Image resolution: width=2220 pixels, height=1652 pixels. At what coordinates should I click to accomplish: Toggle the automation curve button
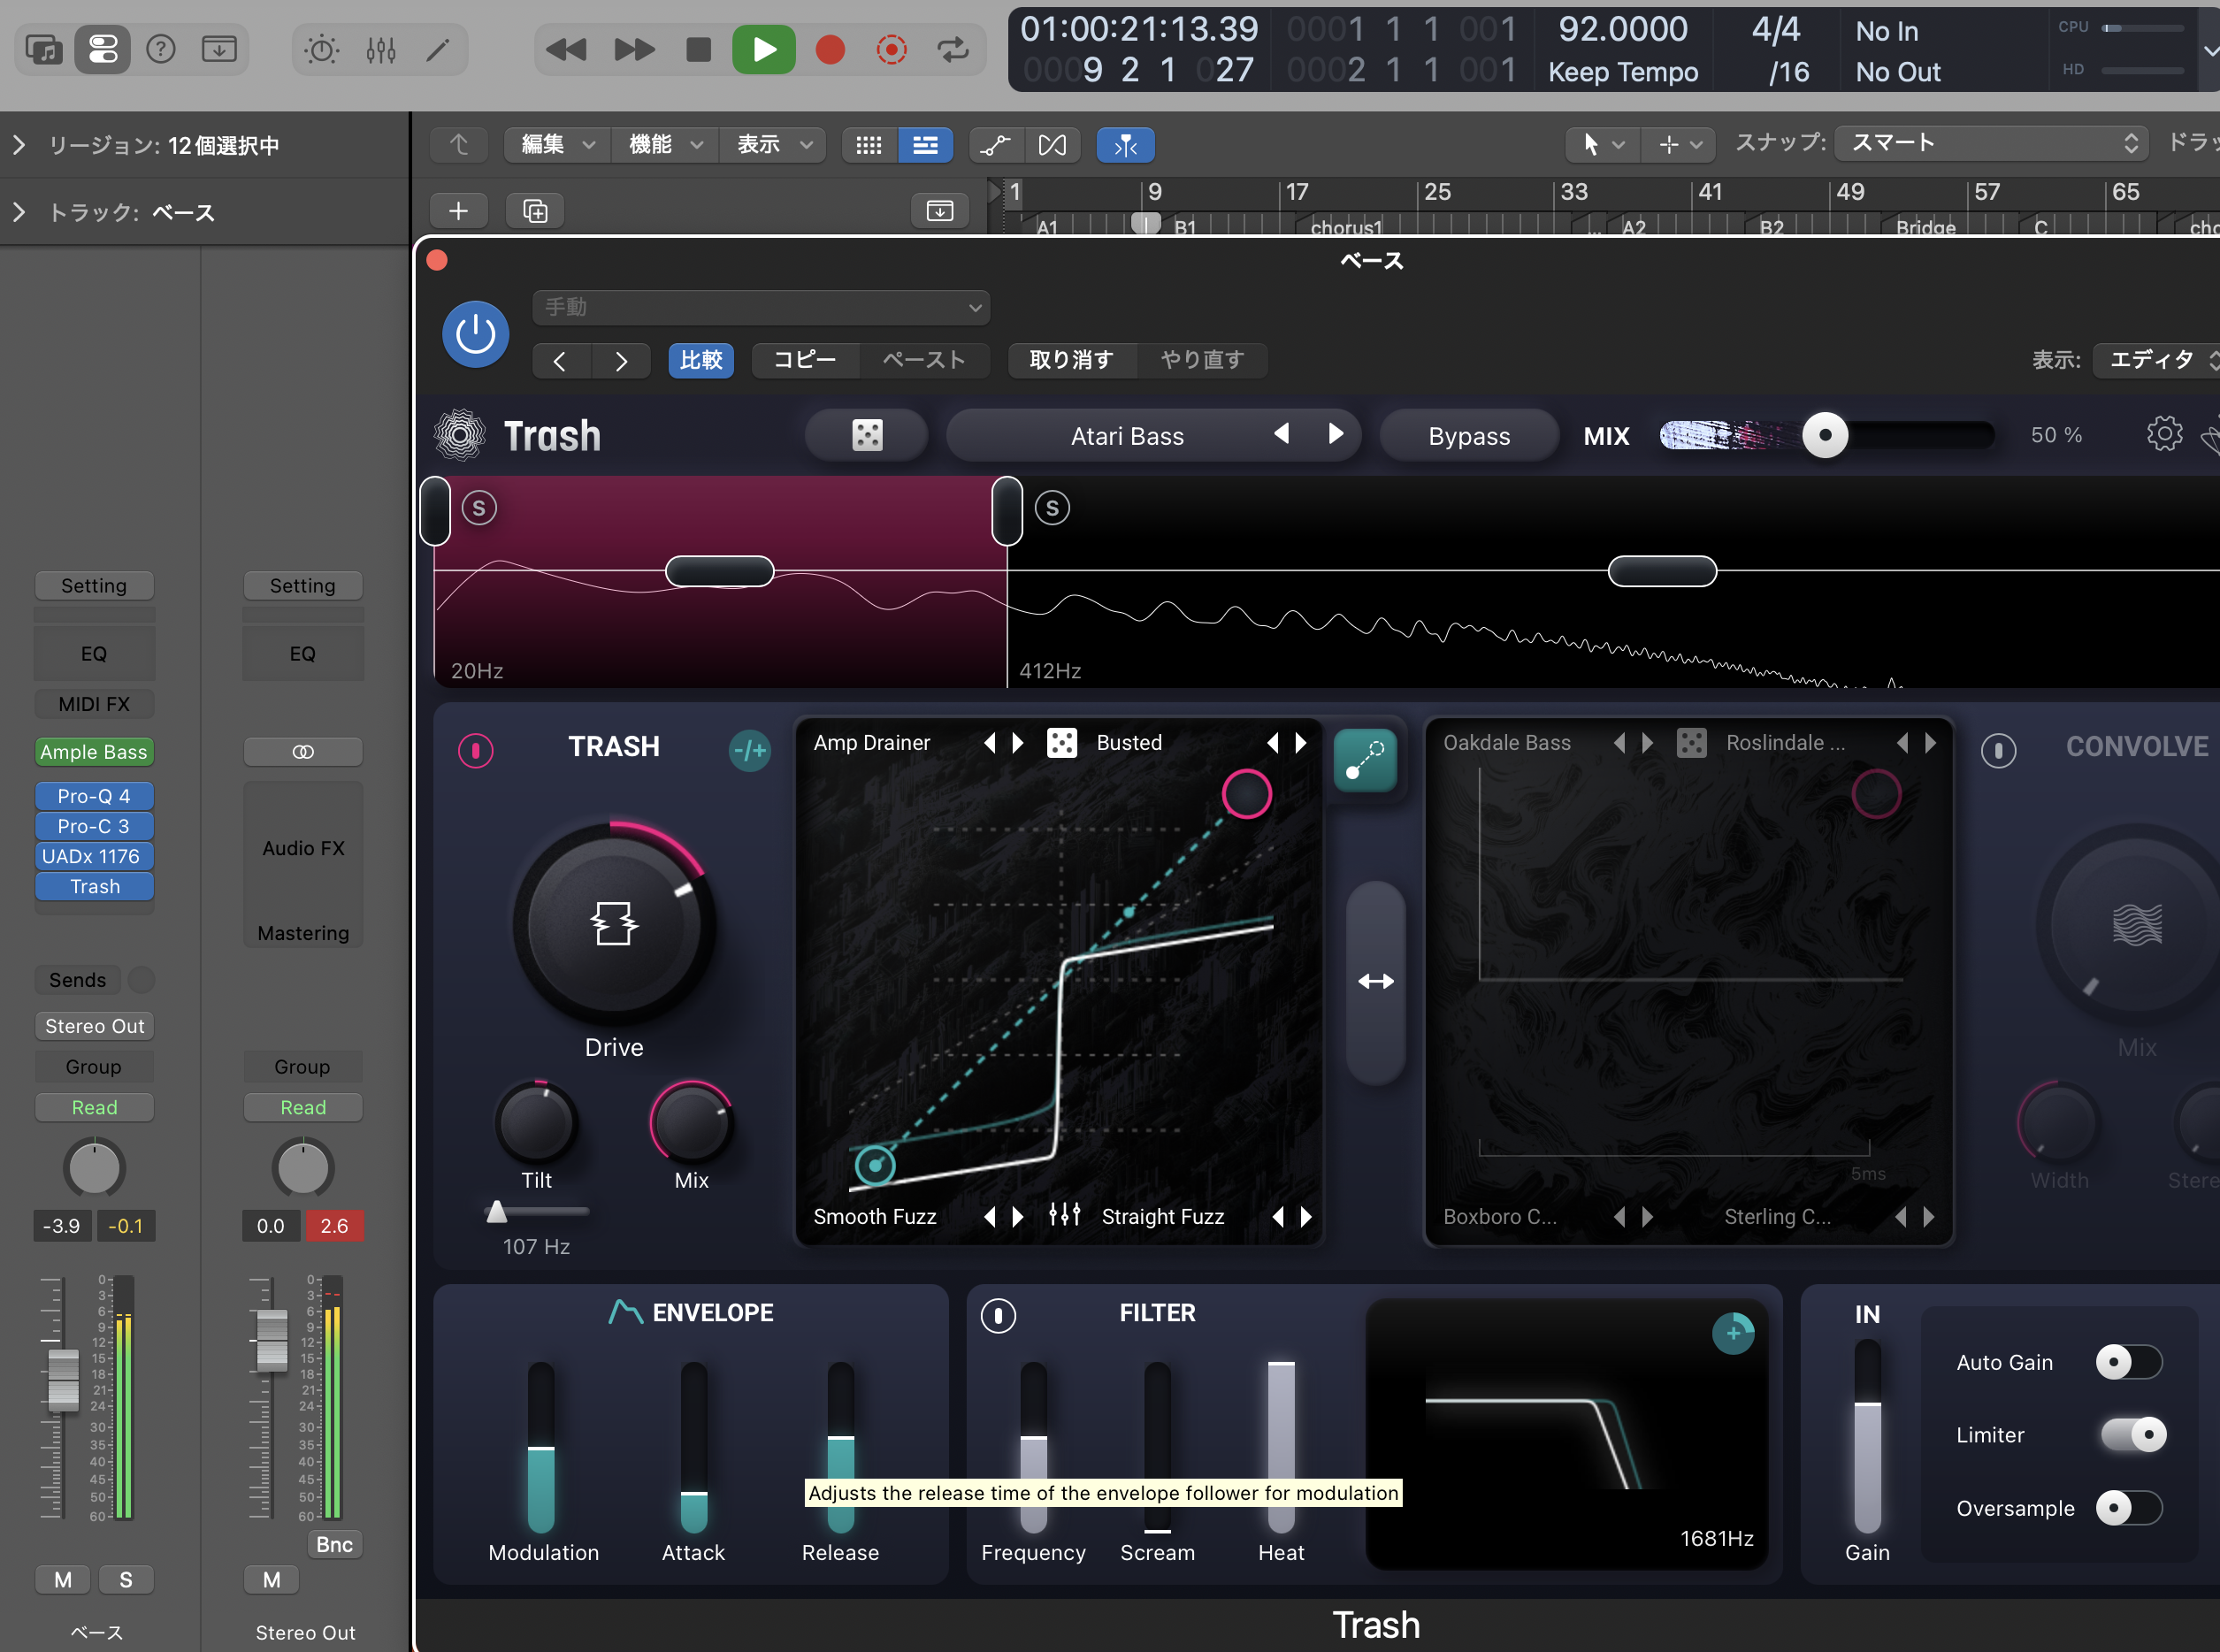coord(995,145)
